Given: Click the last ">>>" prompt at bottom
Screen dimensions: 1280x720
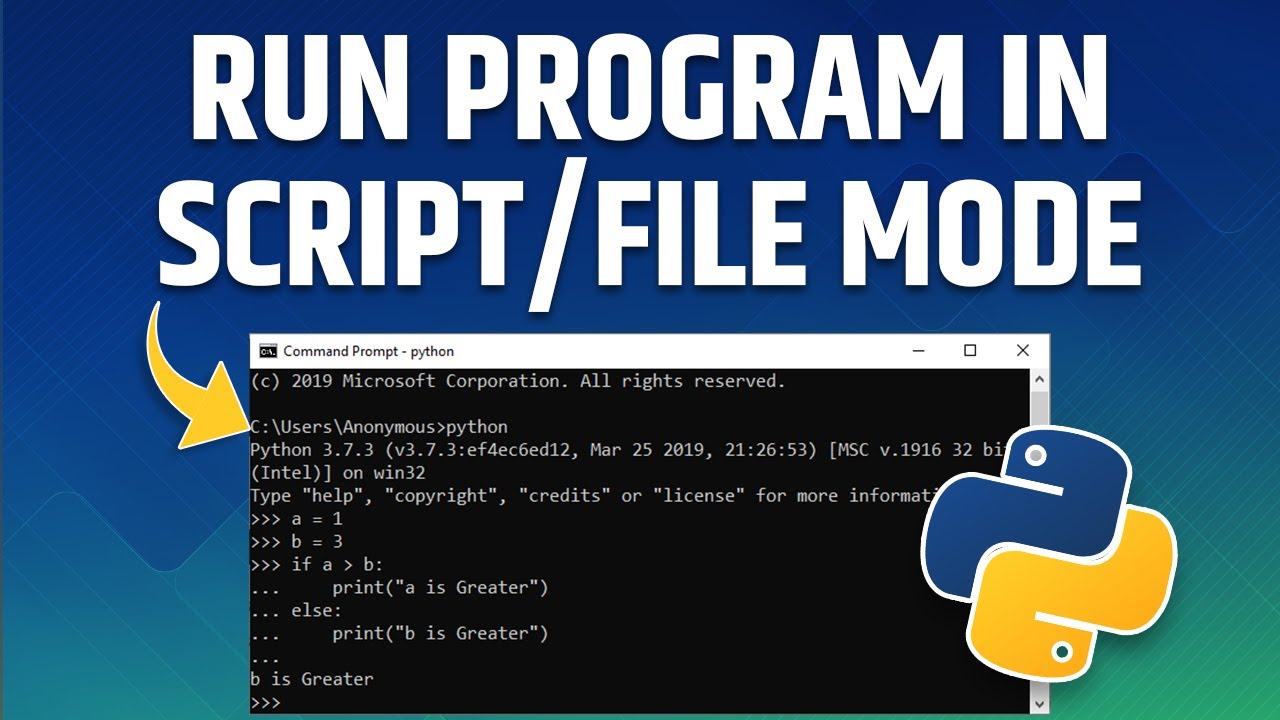Looking at the screenshot, I should pyautogui.click(x=266, y=702).
